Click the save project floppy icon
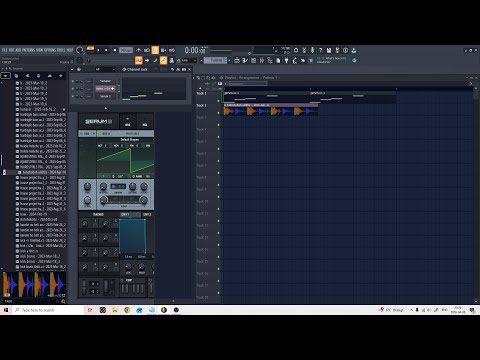Viewport: 480px width, 360px height. (x=329, y=50)
